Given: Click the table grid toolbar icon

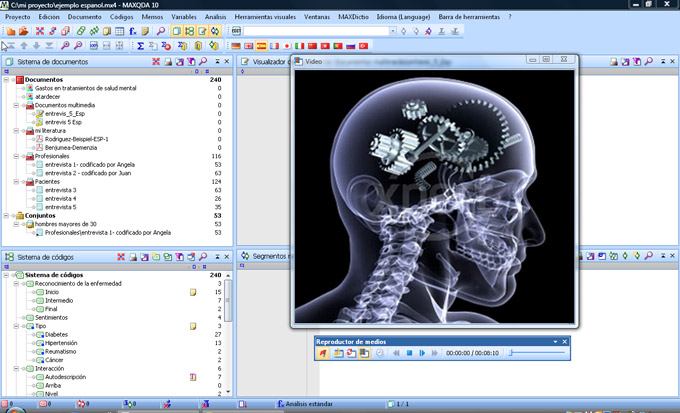Looking at the screenshot, I should pyautogui.click(x=120, y=31).
